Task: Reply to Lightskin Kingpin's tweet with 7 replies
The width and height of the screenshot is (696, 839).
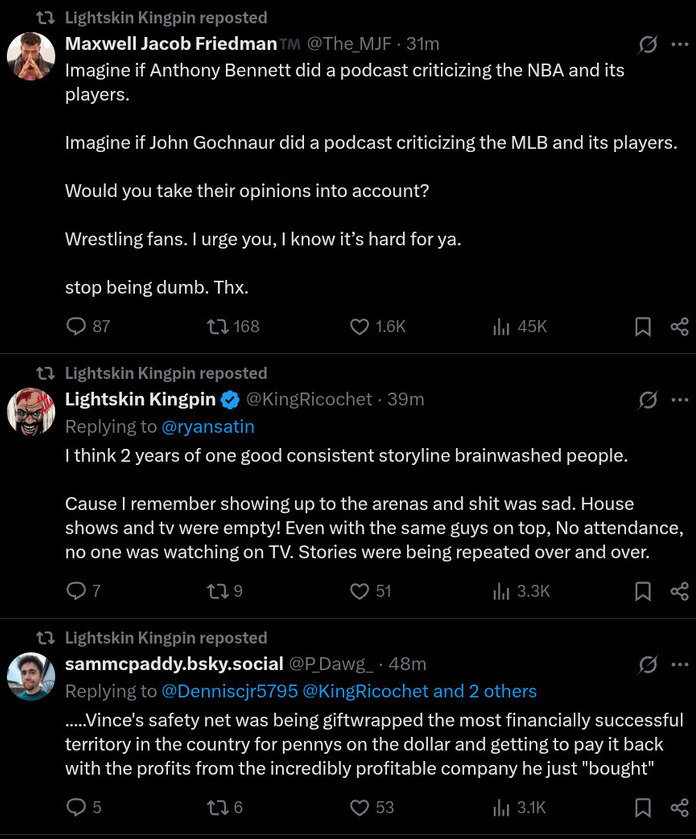Action: 76,591
